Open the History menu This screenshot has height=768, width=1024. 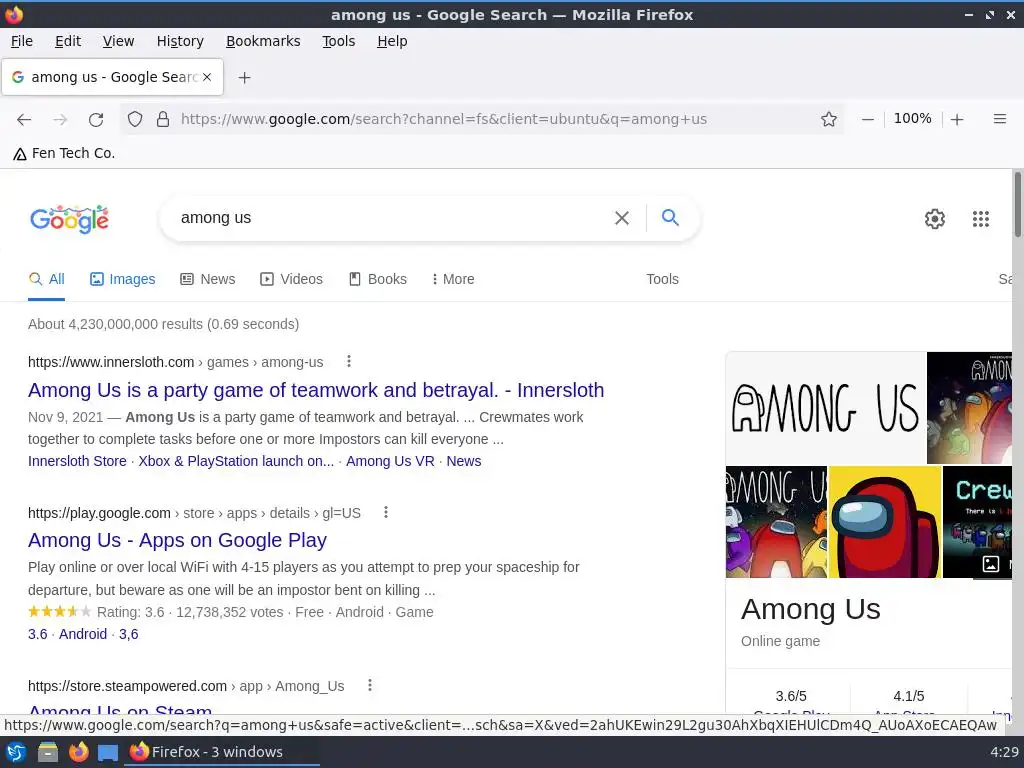180,41
